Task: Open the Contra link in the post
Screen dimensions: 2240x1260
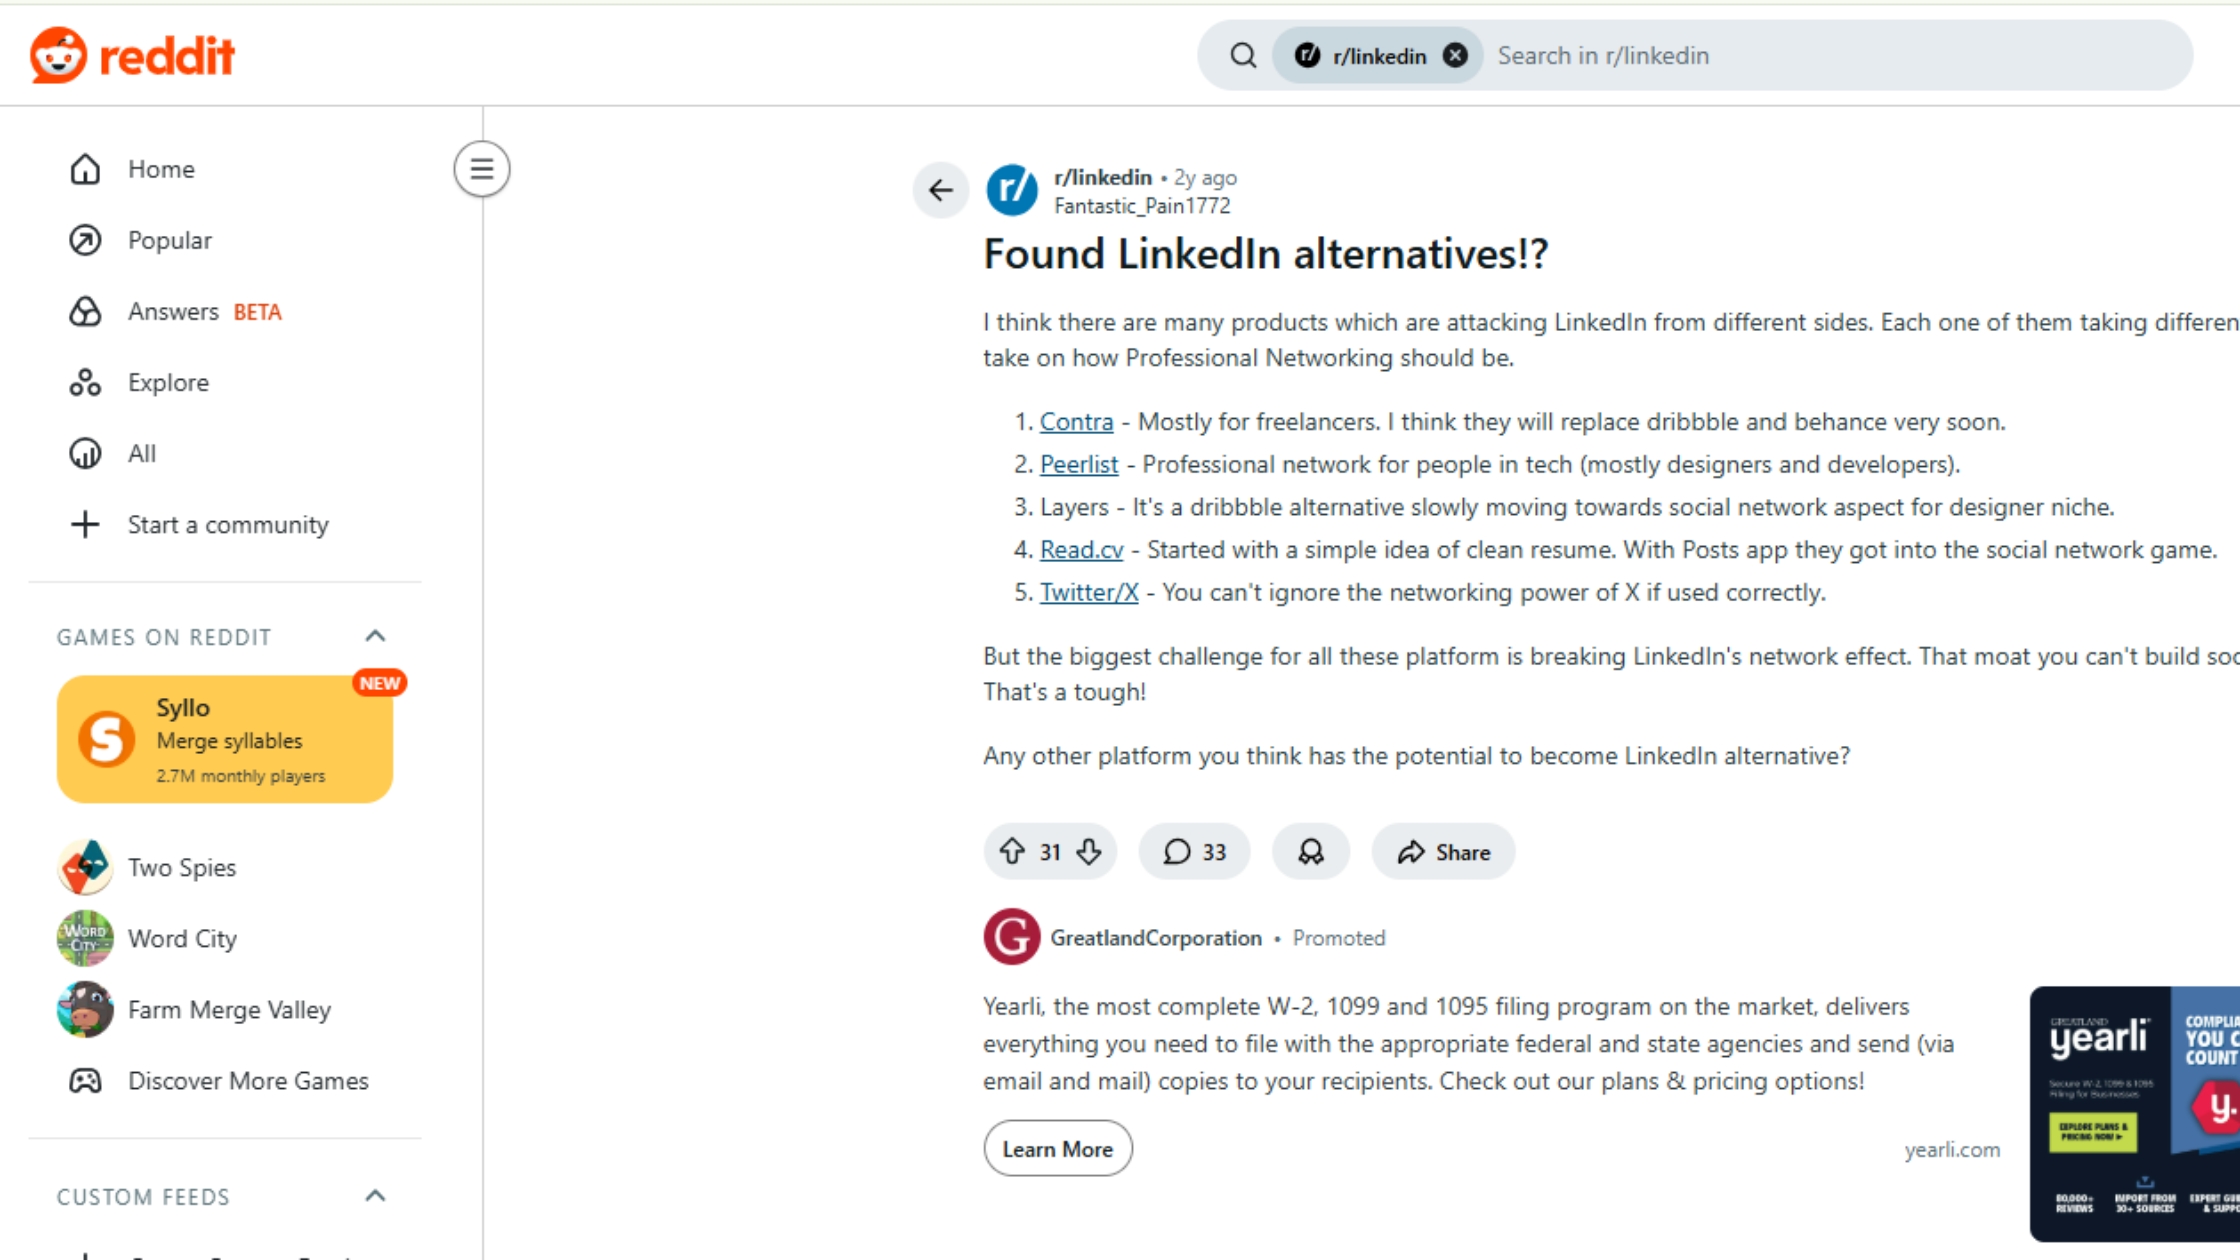Action: 1076,421
